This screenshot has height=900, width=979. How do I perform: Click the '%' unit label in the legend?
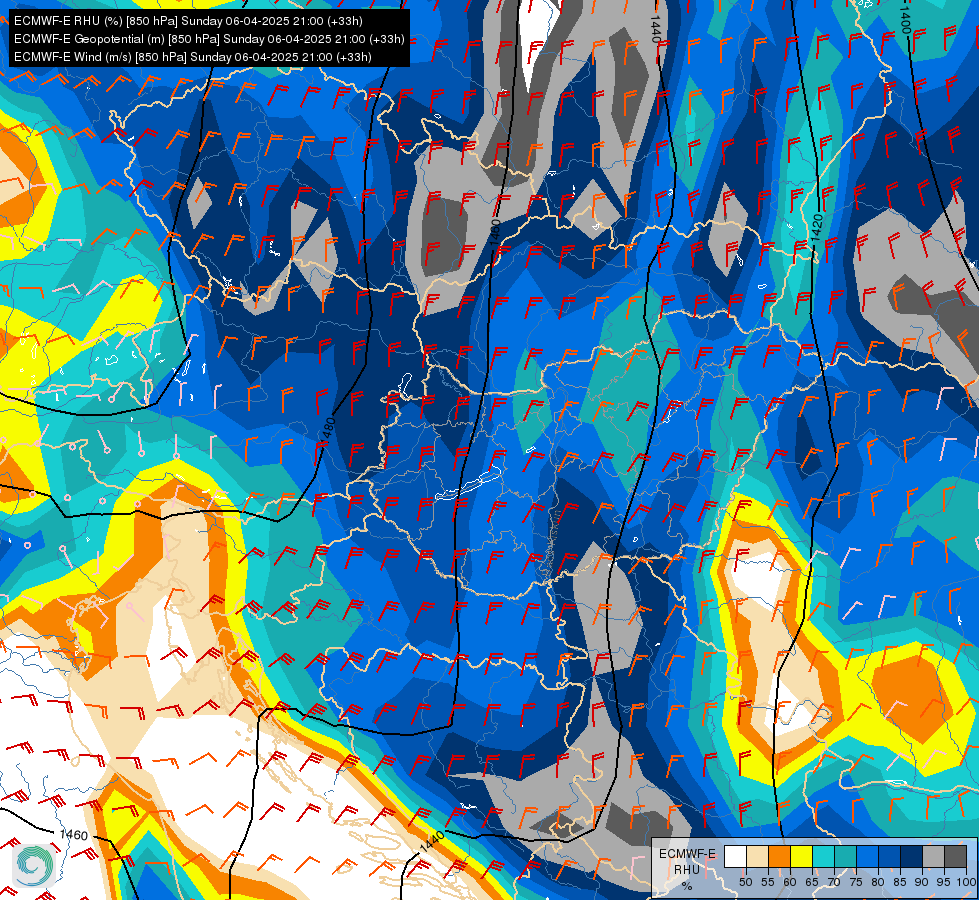687,886
